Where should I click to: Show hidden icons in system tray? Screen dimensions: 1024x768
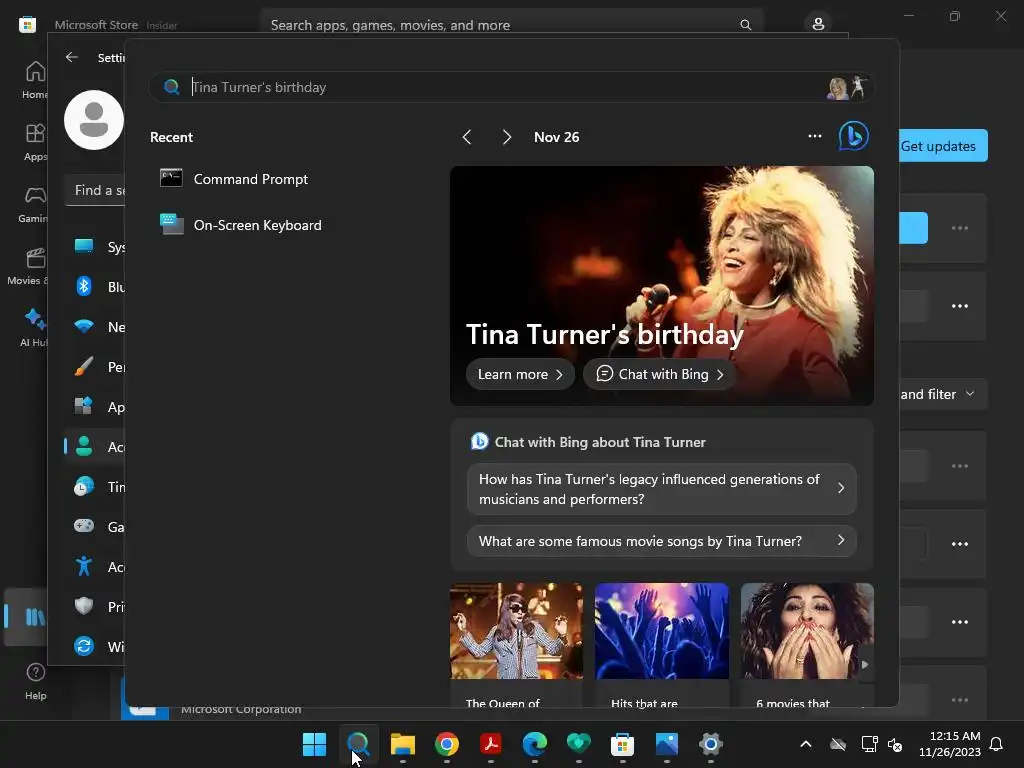806,744
